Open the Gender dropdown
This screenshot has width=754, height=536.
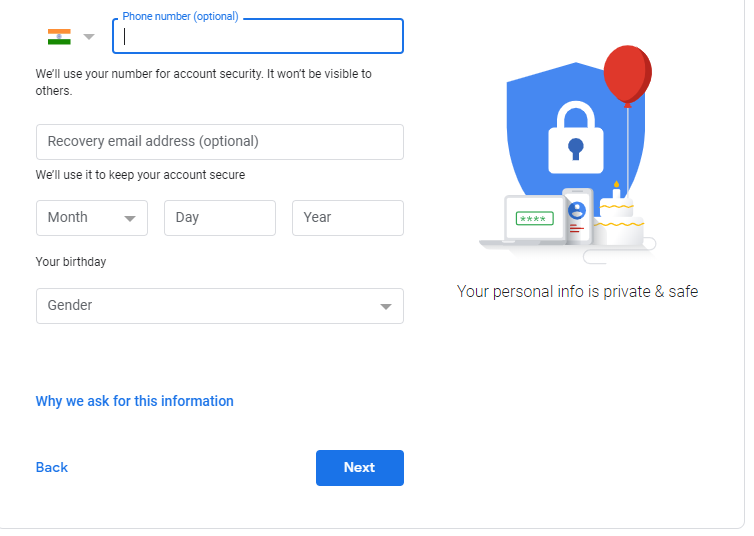(220, 306)
